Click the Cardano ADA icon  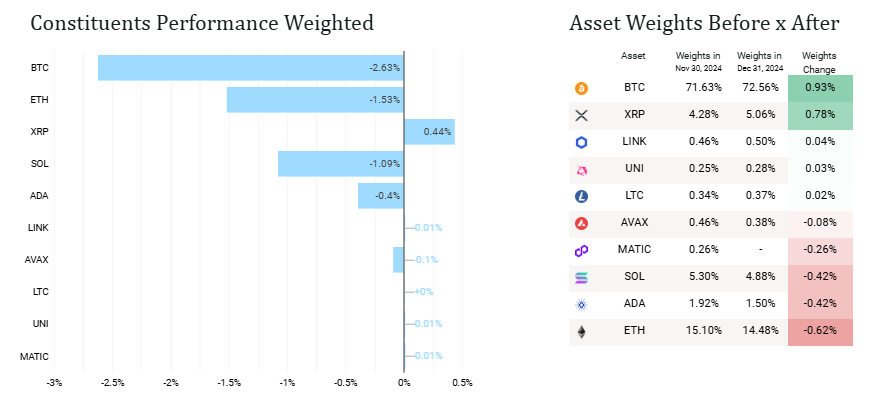pyautogui.click(x=582, y=304)
